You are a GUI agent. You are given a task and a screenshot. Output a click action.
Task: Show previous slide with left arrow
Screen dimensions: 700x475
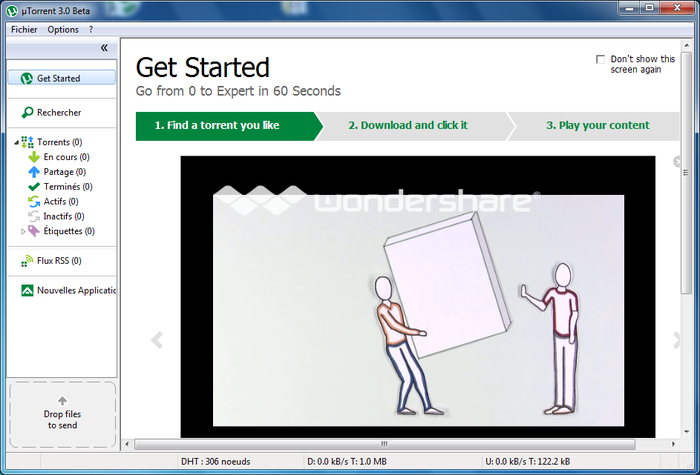(x=157, y=340)
